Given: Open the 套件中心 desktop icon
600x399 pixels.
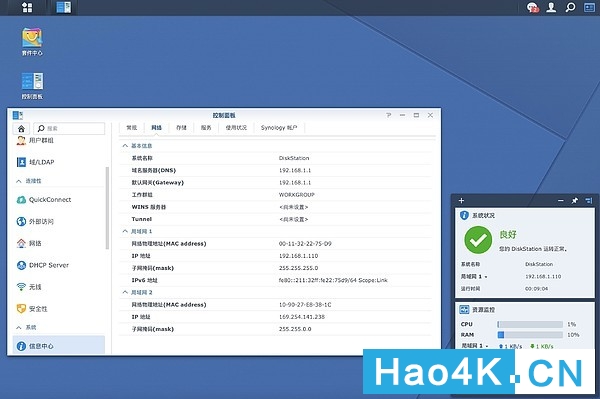Looking at the screenshot, I should [32, 42].
